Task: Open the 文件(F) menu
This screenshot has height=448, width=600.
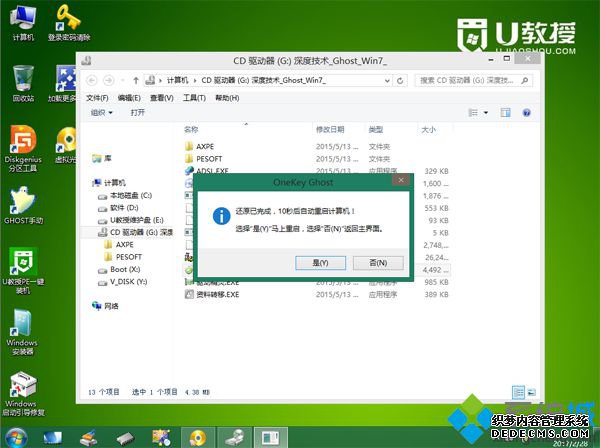Action: (97, 98)
